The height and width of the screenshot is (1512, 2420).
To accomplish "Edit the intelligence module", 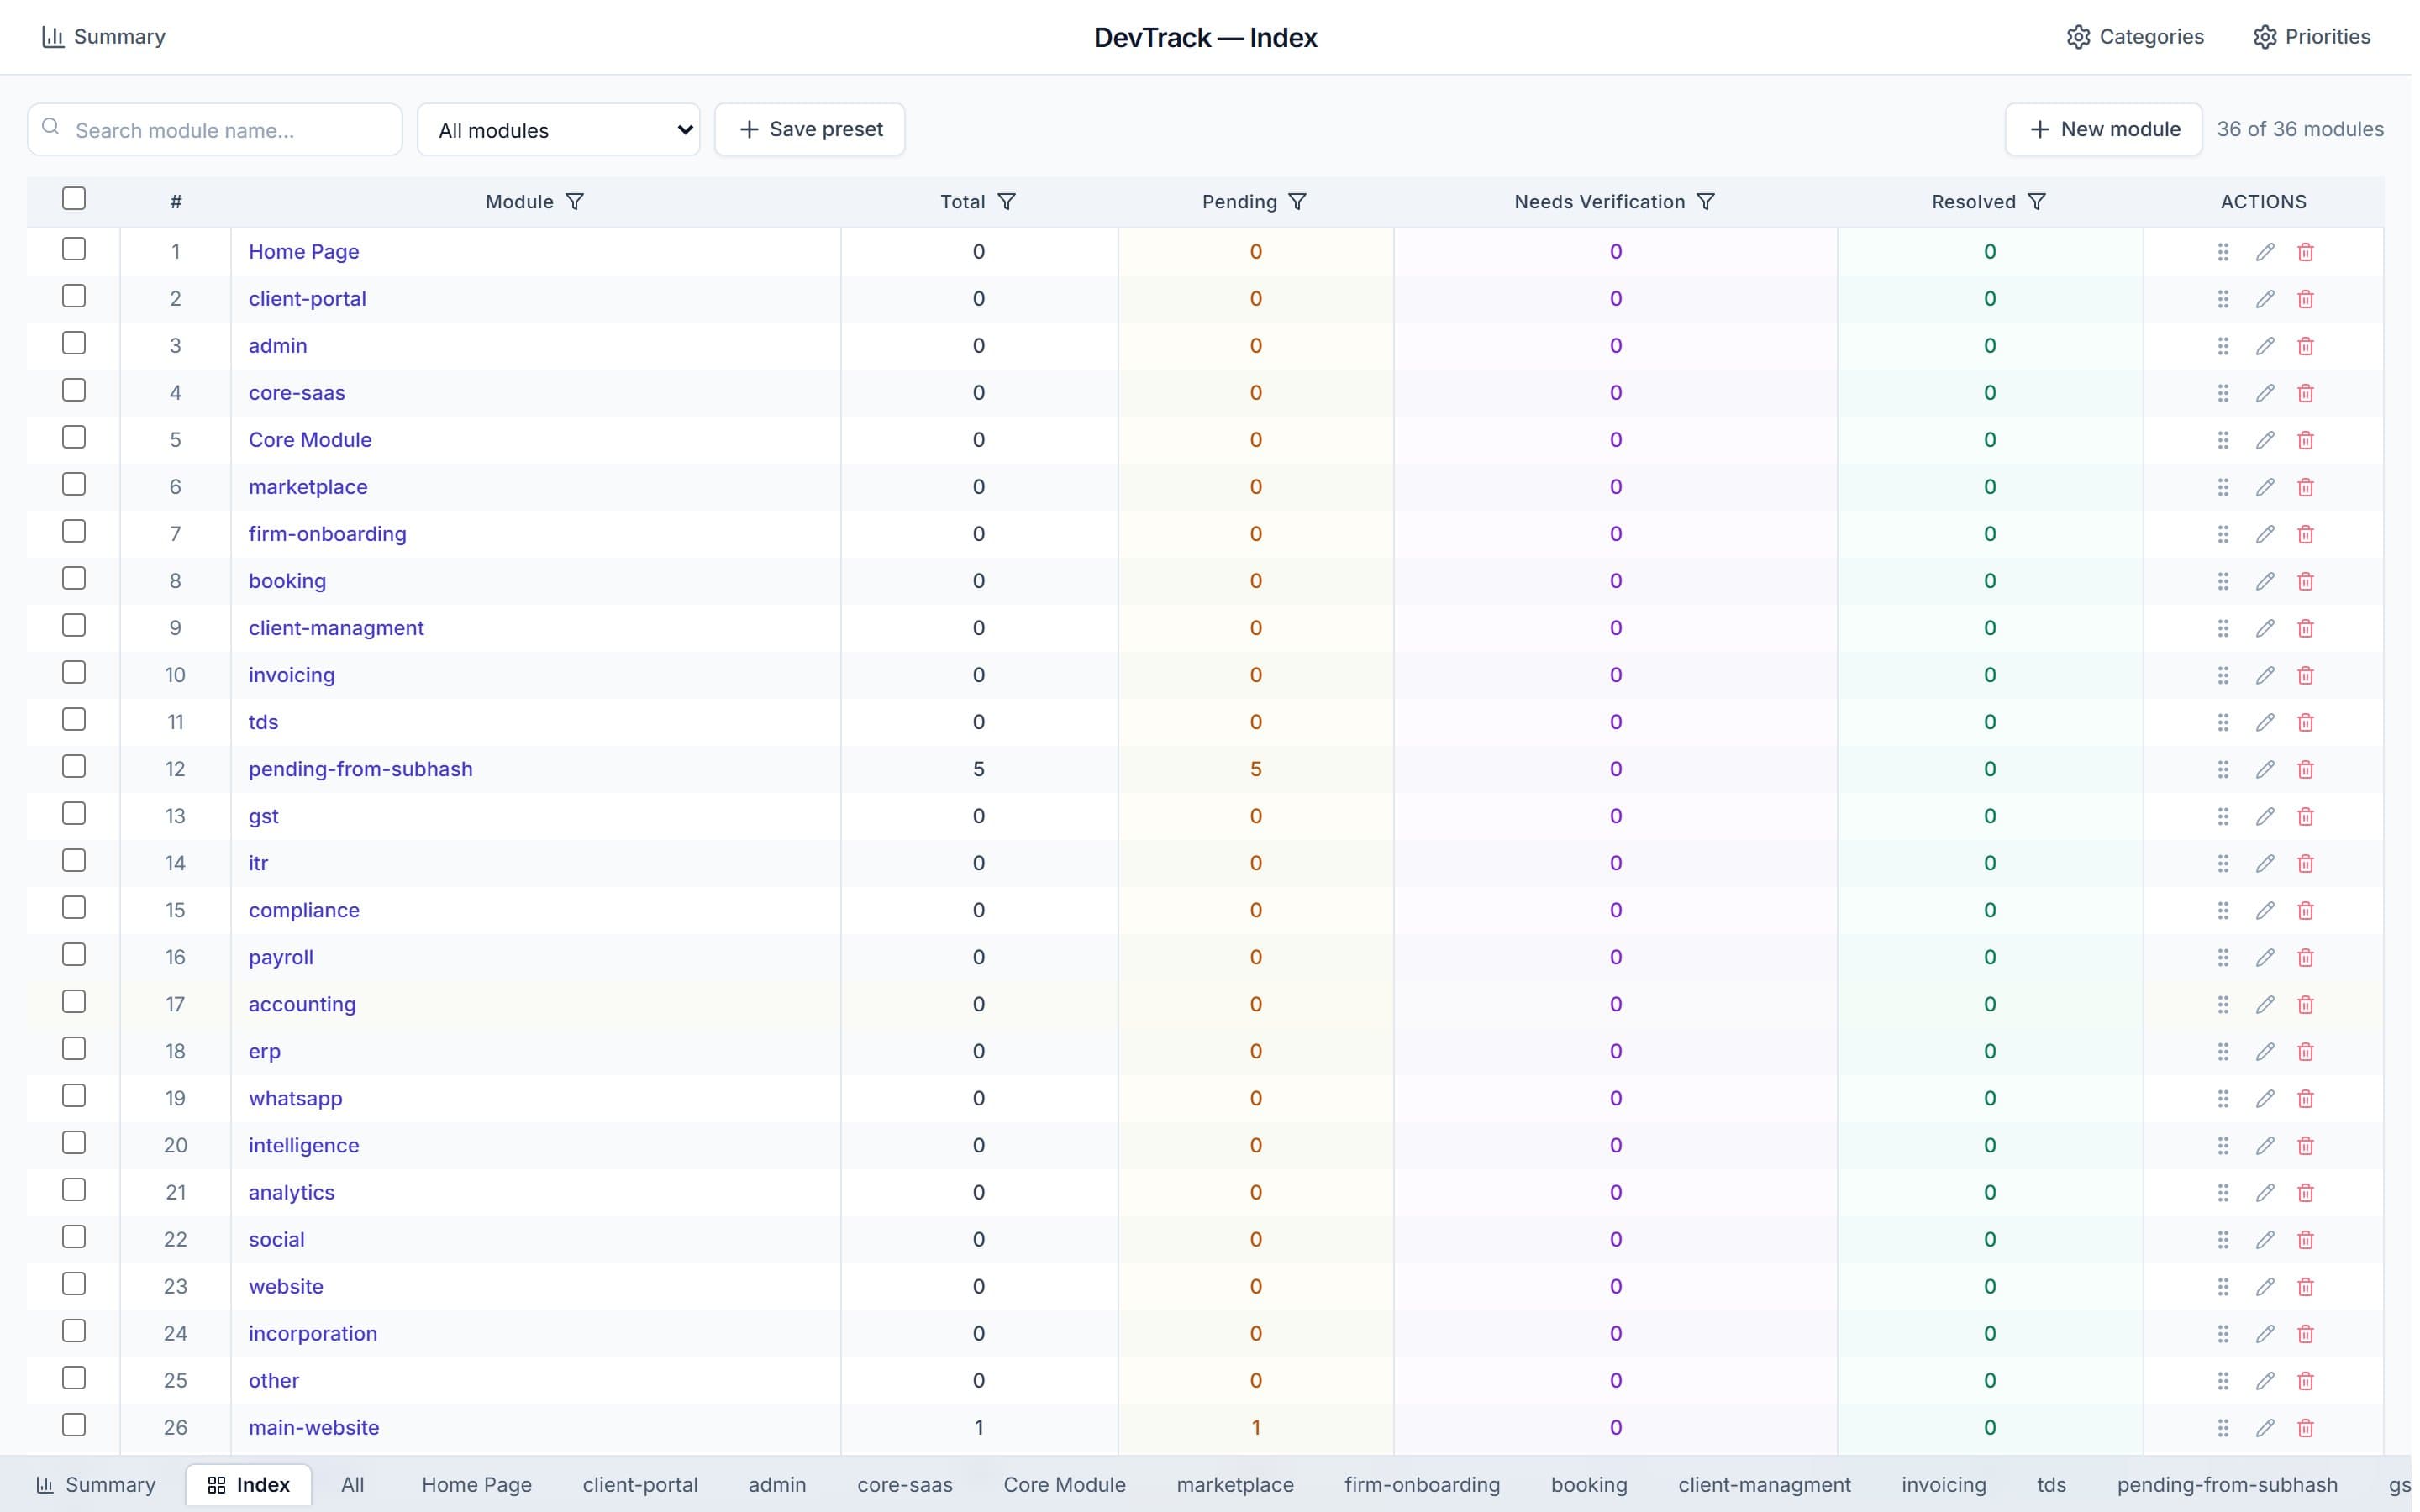I will (x=2264, y=1145).
